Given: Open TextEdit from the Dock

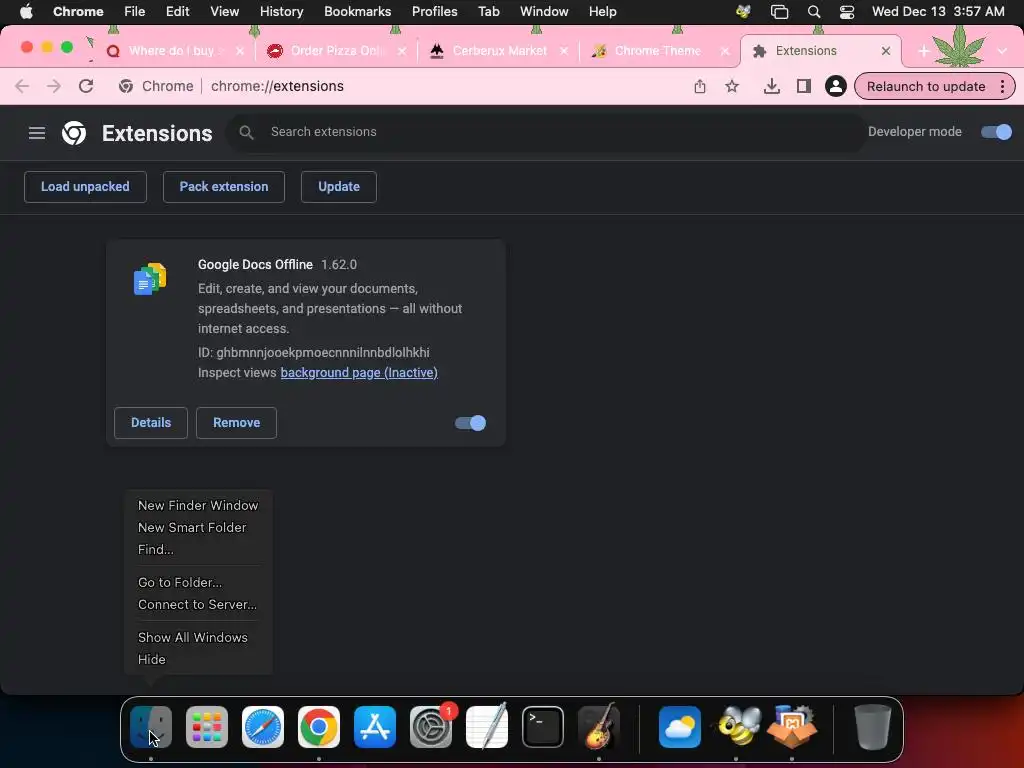Looking at the screenshot, I should [487, 727].
